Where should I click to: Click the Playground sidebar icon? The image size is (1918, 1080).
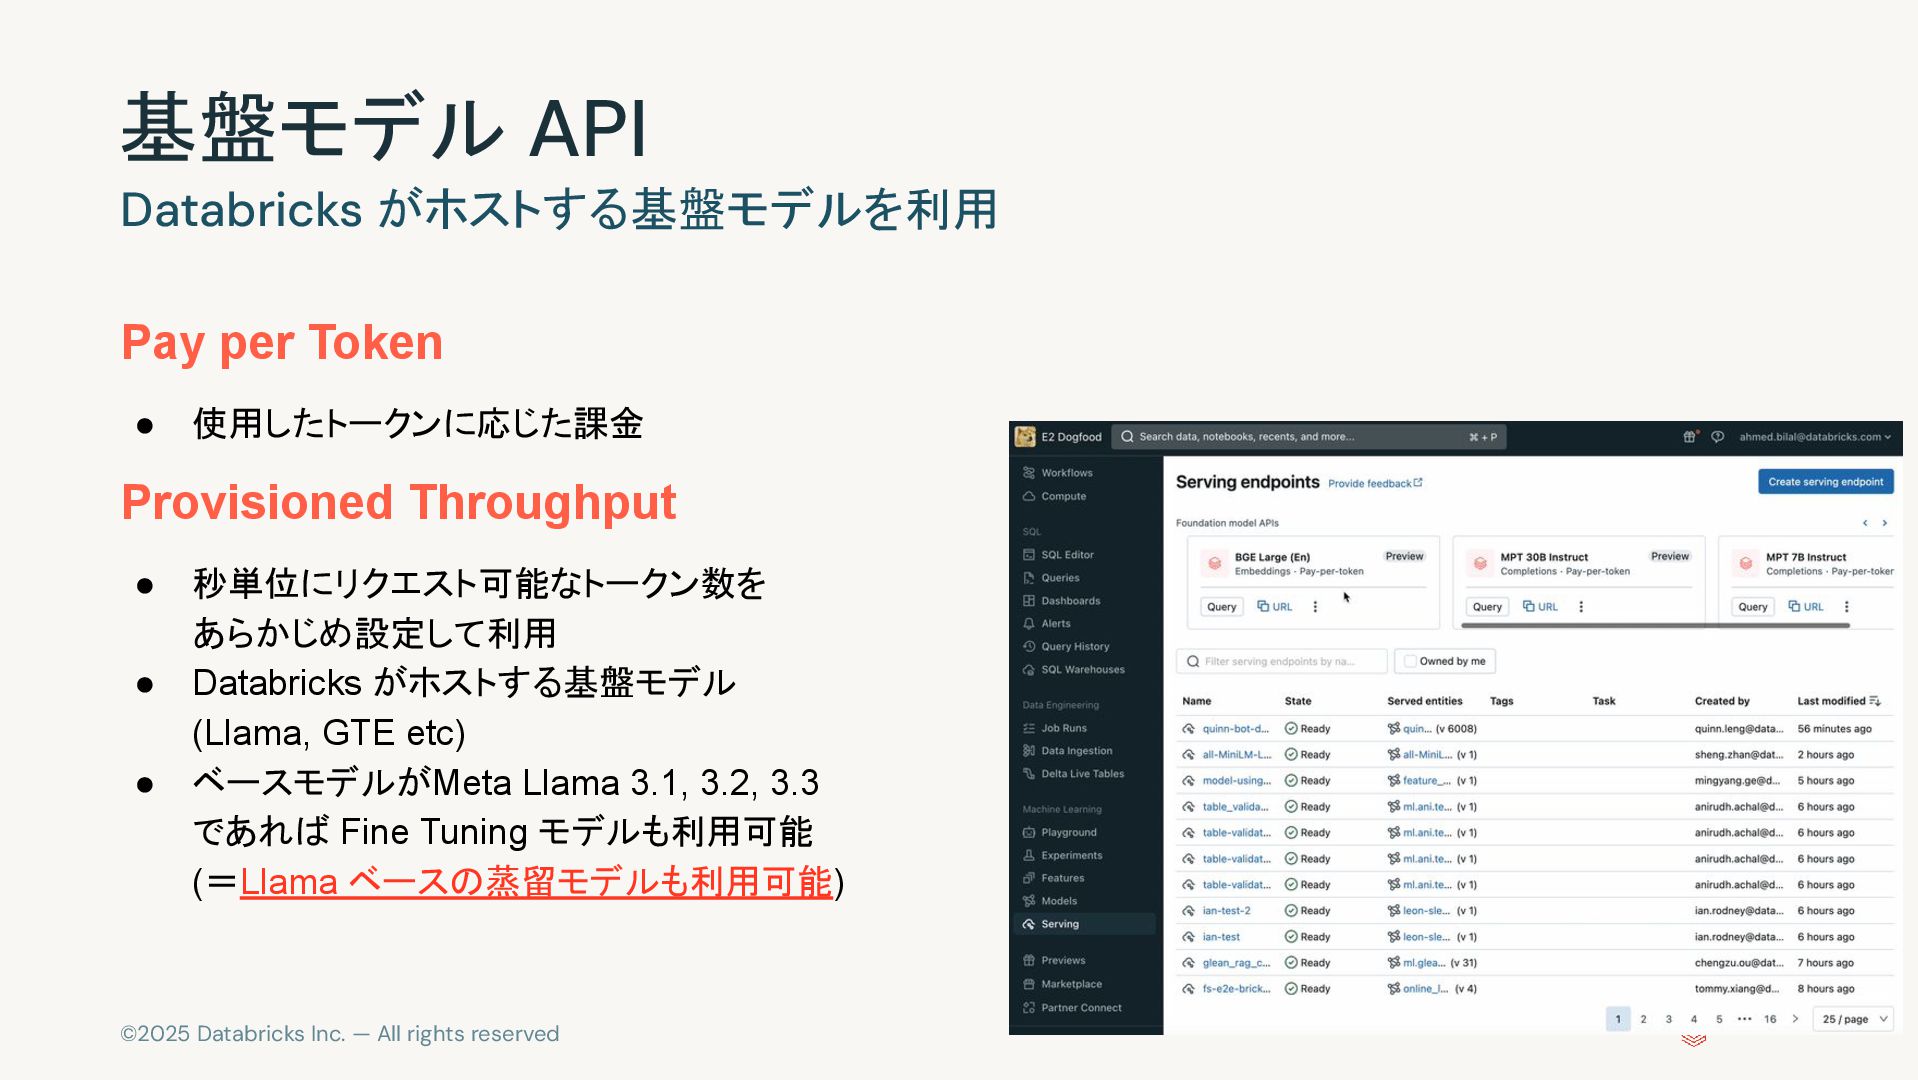tap(1029, 832)
